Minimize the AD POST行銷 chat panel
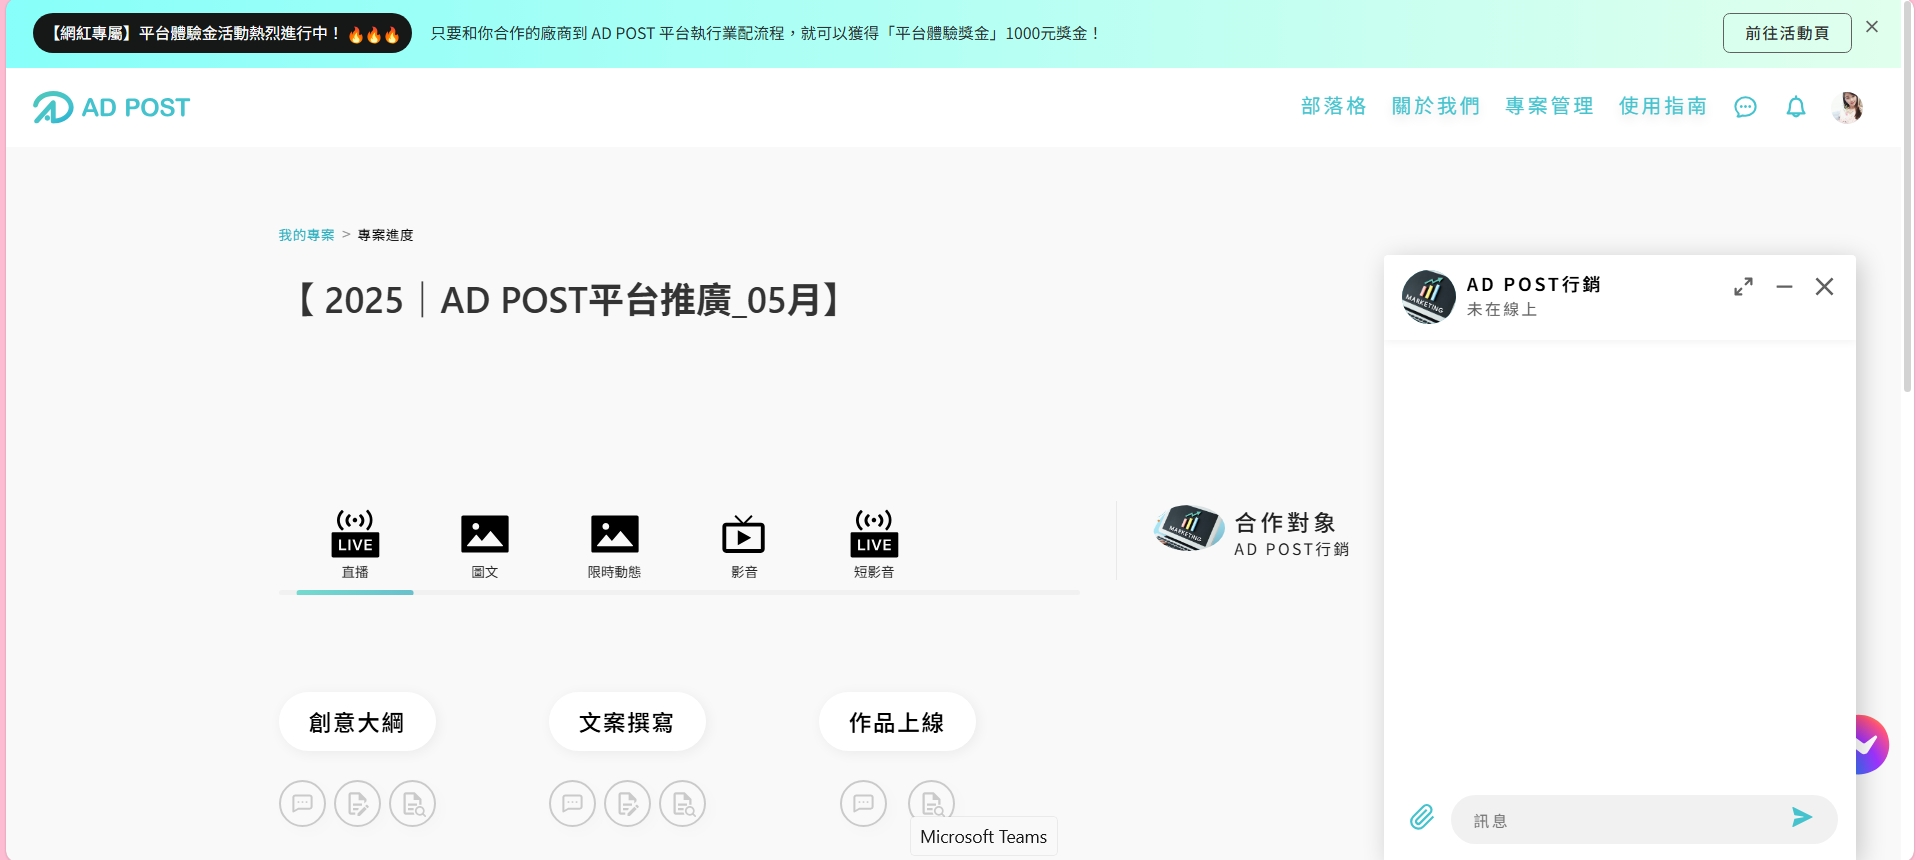 point(1784,287)
